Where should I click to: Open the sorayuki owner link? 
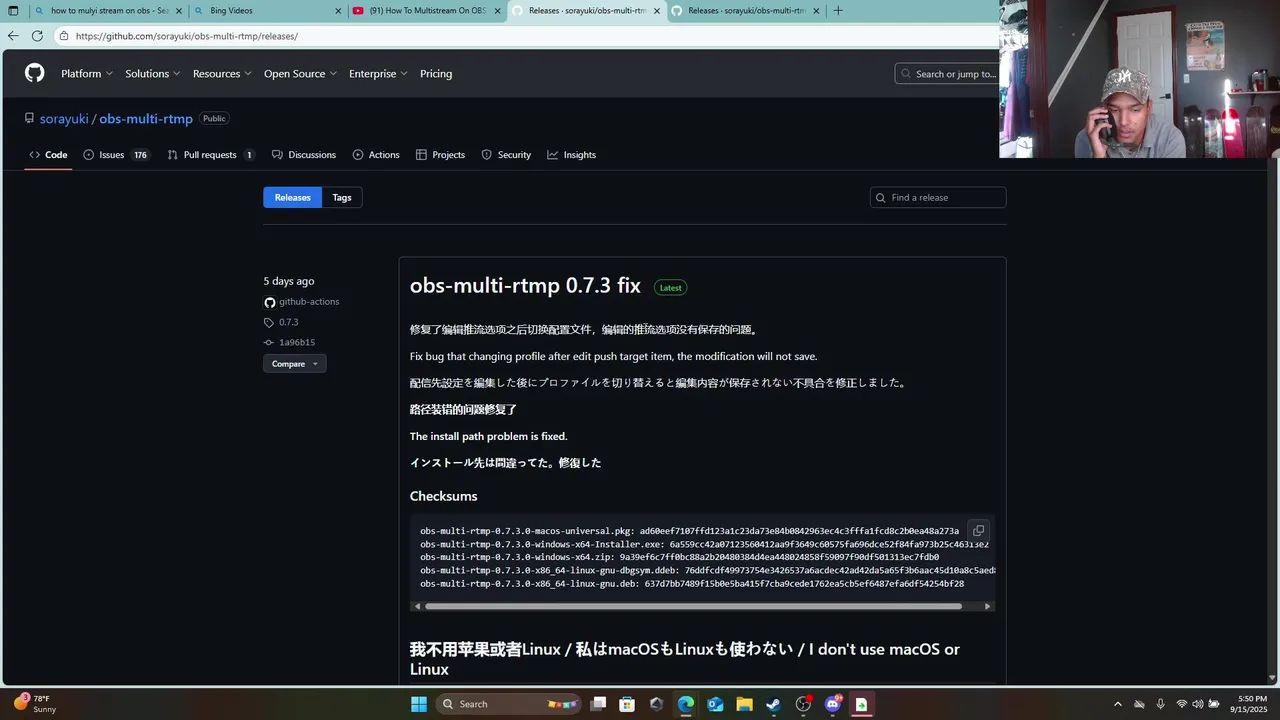coord(64,119)
